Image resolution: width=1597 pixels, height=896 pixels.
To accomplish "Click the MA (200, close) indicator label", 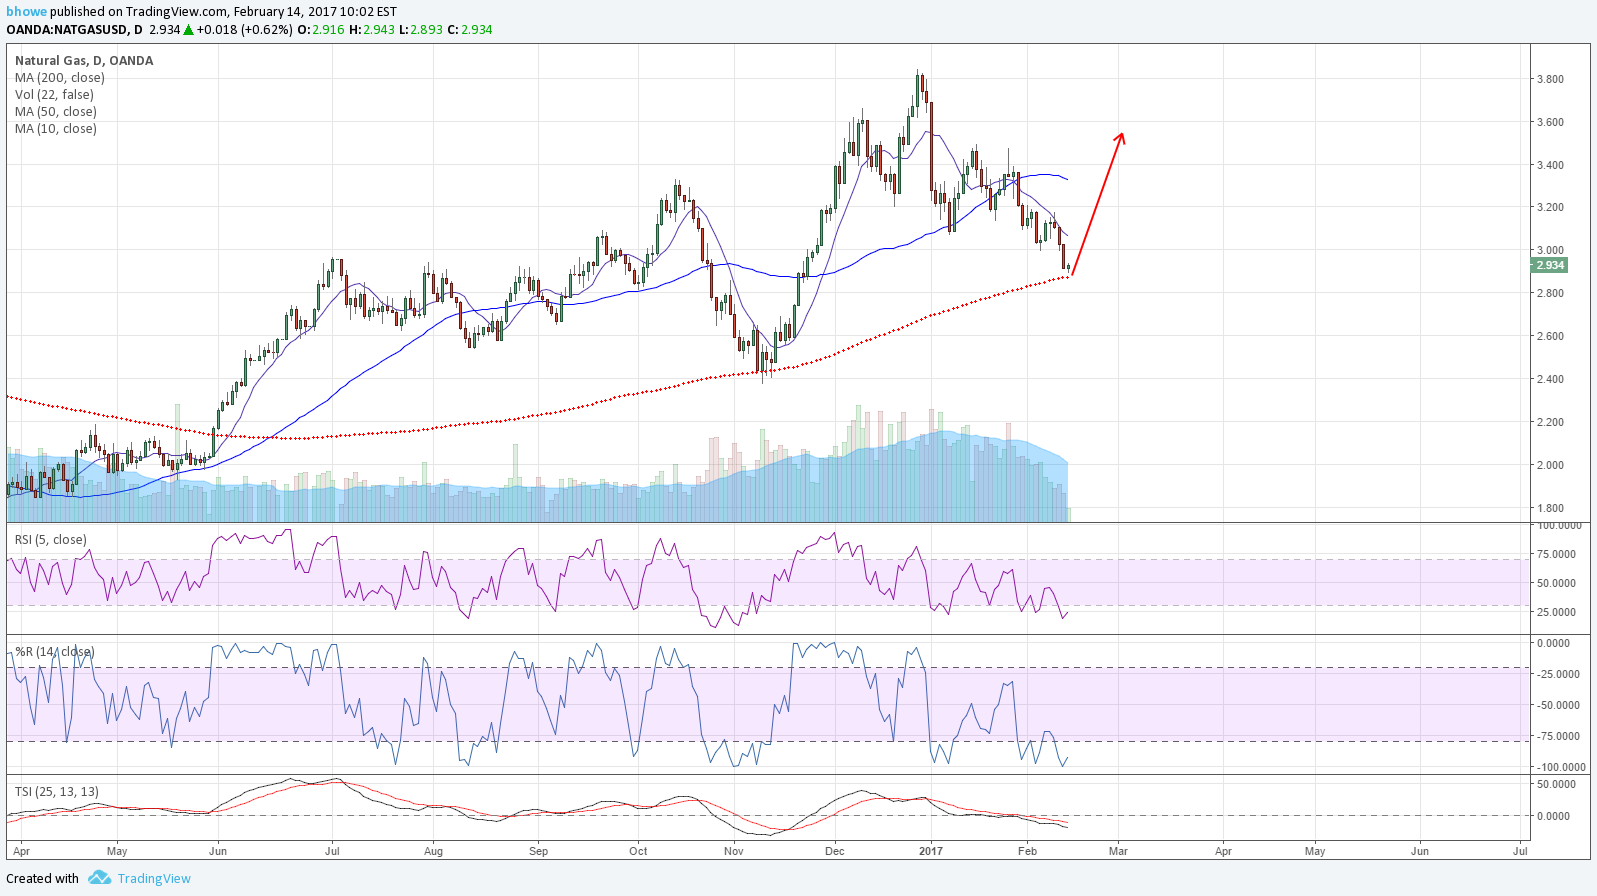I will [60, 77].
